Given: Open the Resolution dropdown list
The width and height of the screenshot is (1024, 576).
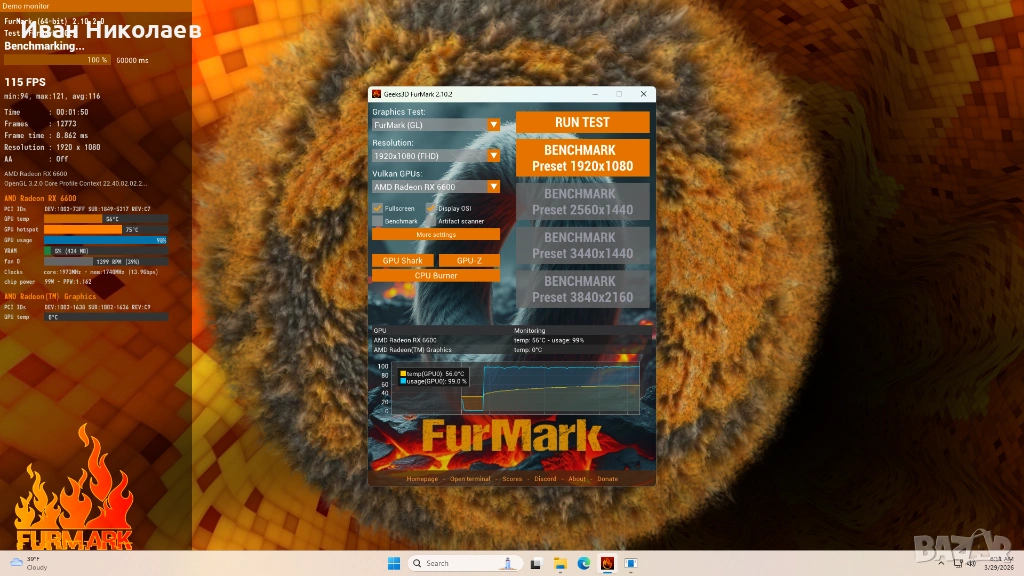Looking at the screenshot, I should click(x=493, y=156).
